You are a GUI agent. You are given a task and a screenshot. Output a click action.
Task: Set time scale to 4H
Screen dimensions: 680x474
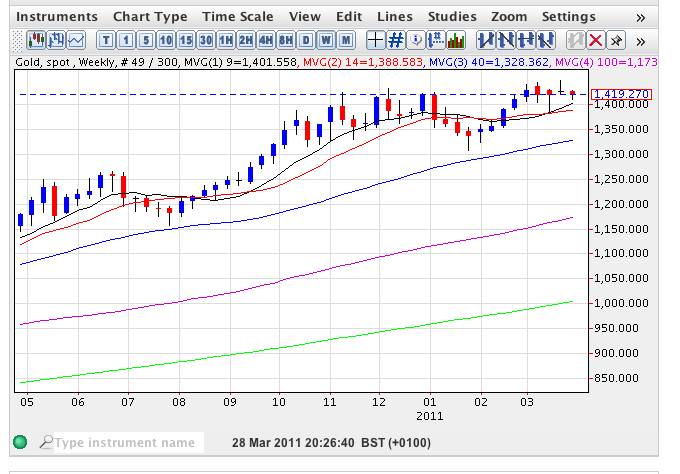click(266, 41)
